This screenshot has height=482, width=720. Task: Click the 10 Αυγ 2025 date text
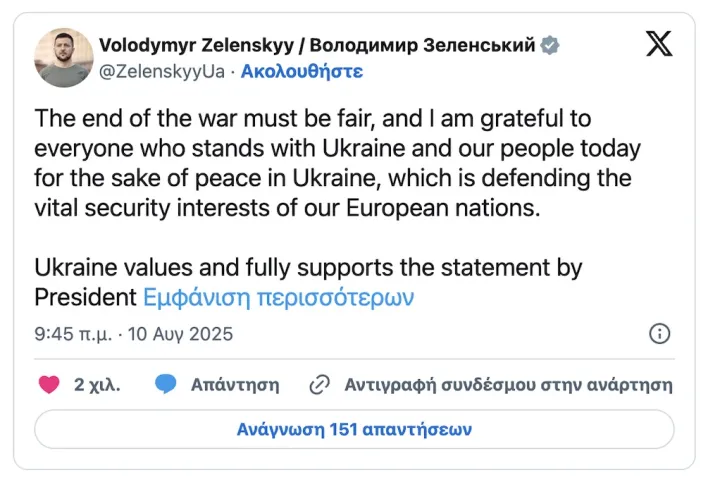point(180,334)
